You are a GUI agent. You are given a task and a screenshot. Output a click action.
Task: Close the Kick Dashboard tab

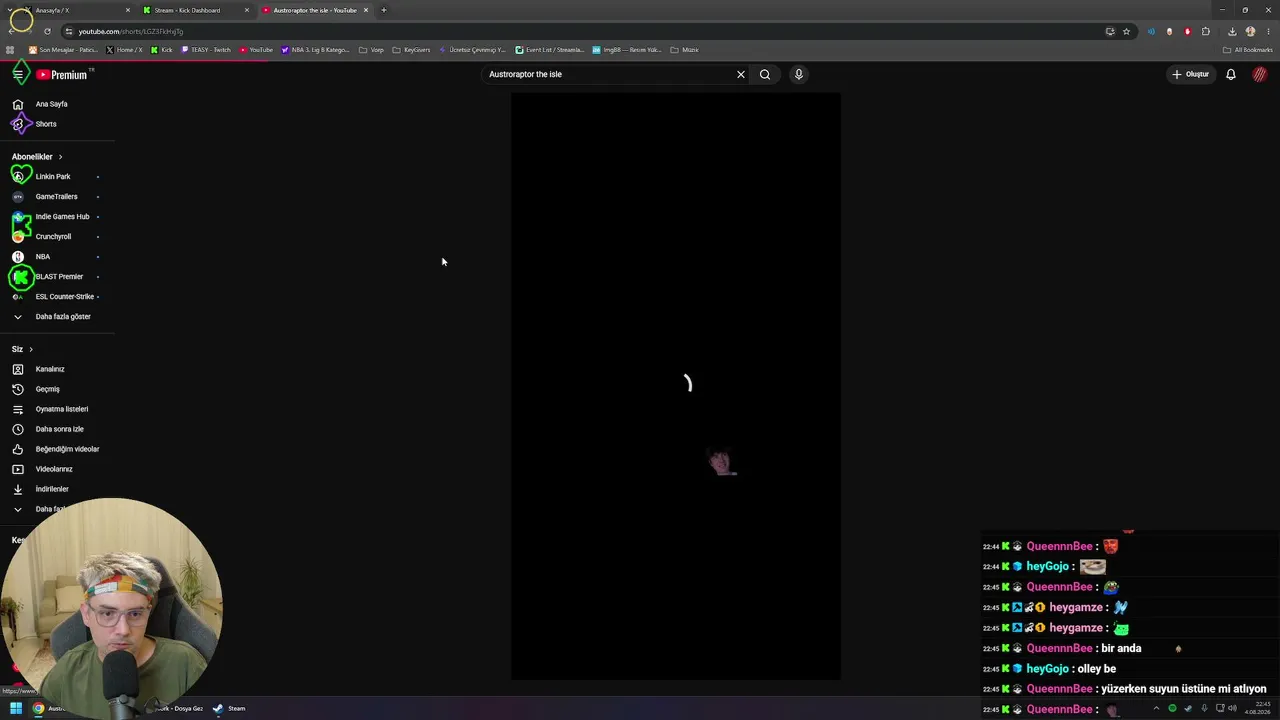click(x=247, y=10)
